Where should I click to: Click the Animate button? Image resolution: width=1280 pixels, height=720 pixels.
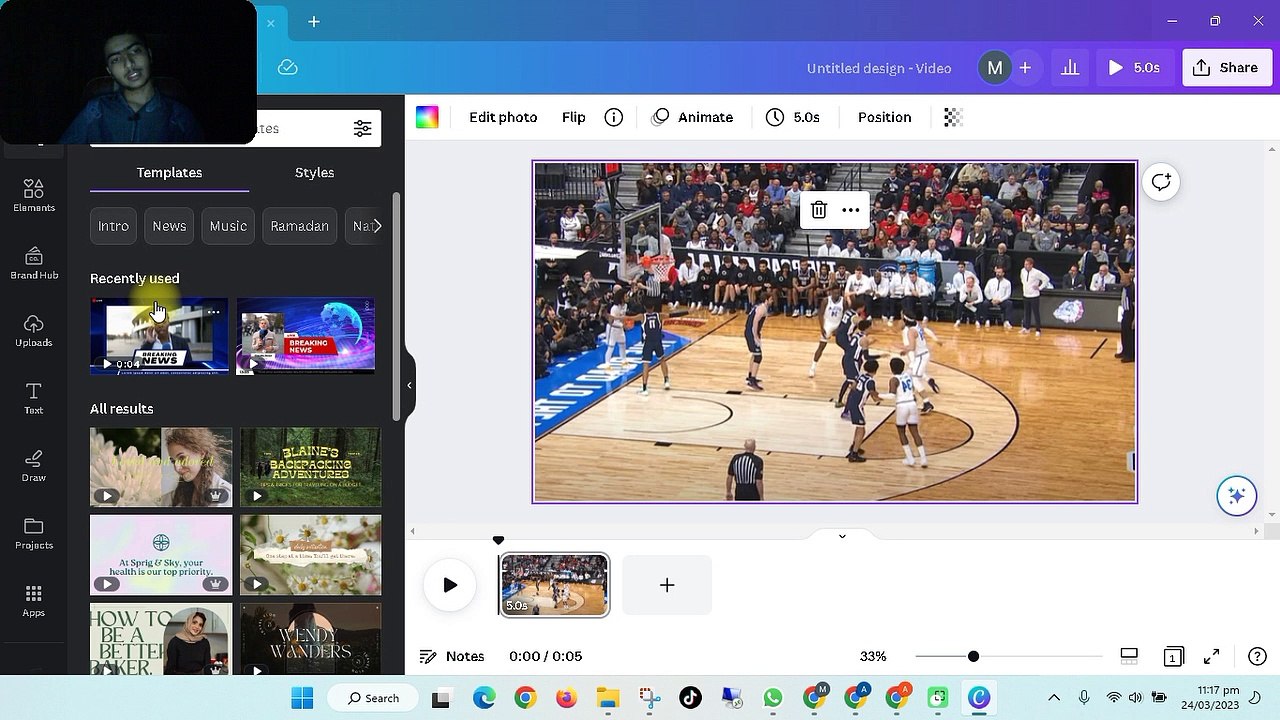coord(692,117)
